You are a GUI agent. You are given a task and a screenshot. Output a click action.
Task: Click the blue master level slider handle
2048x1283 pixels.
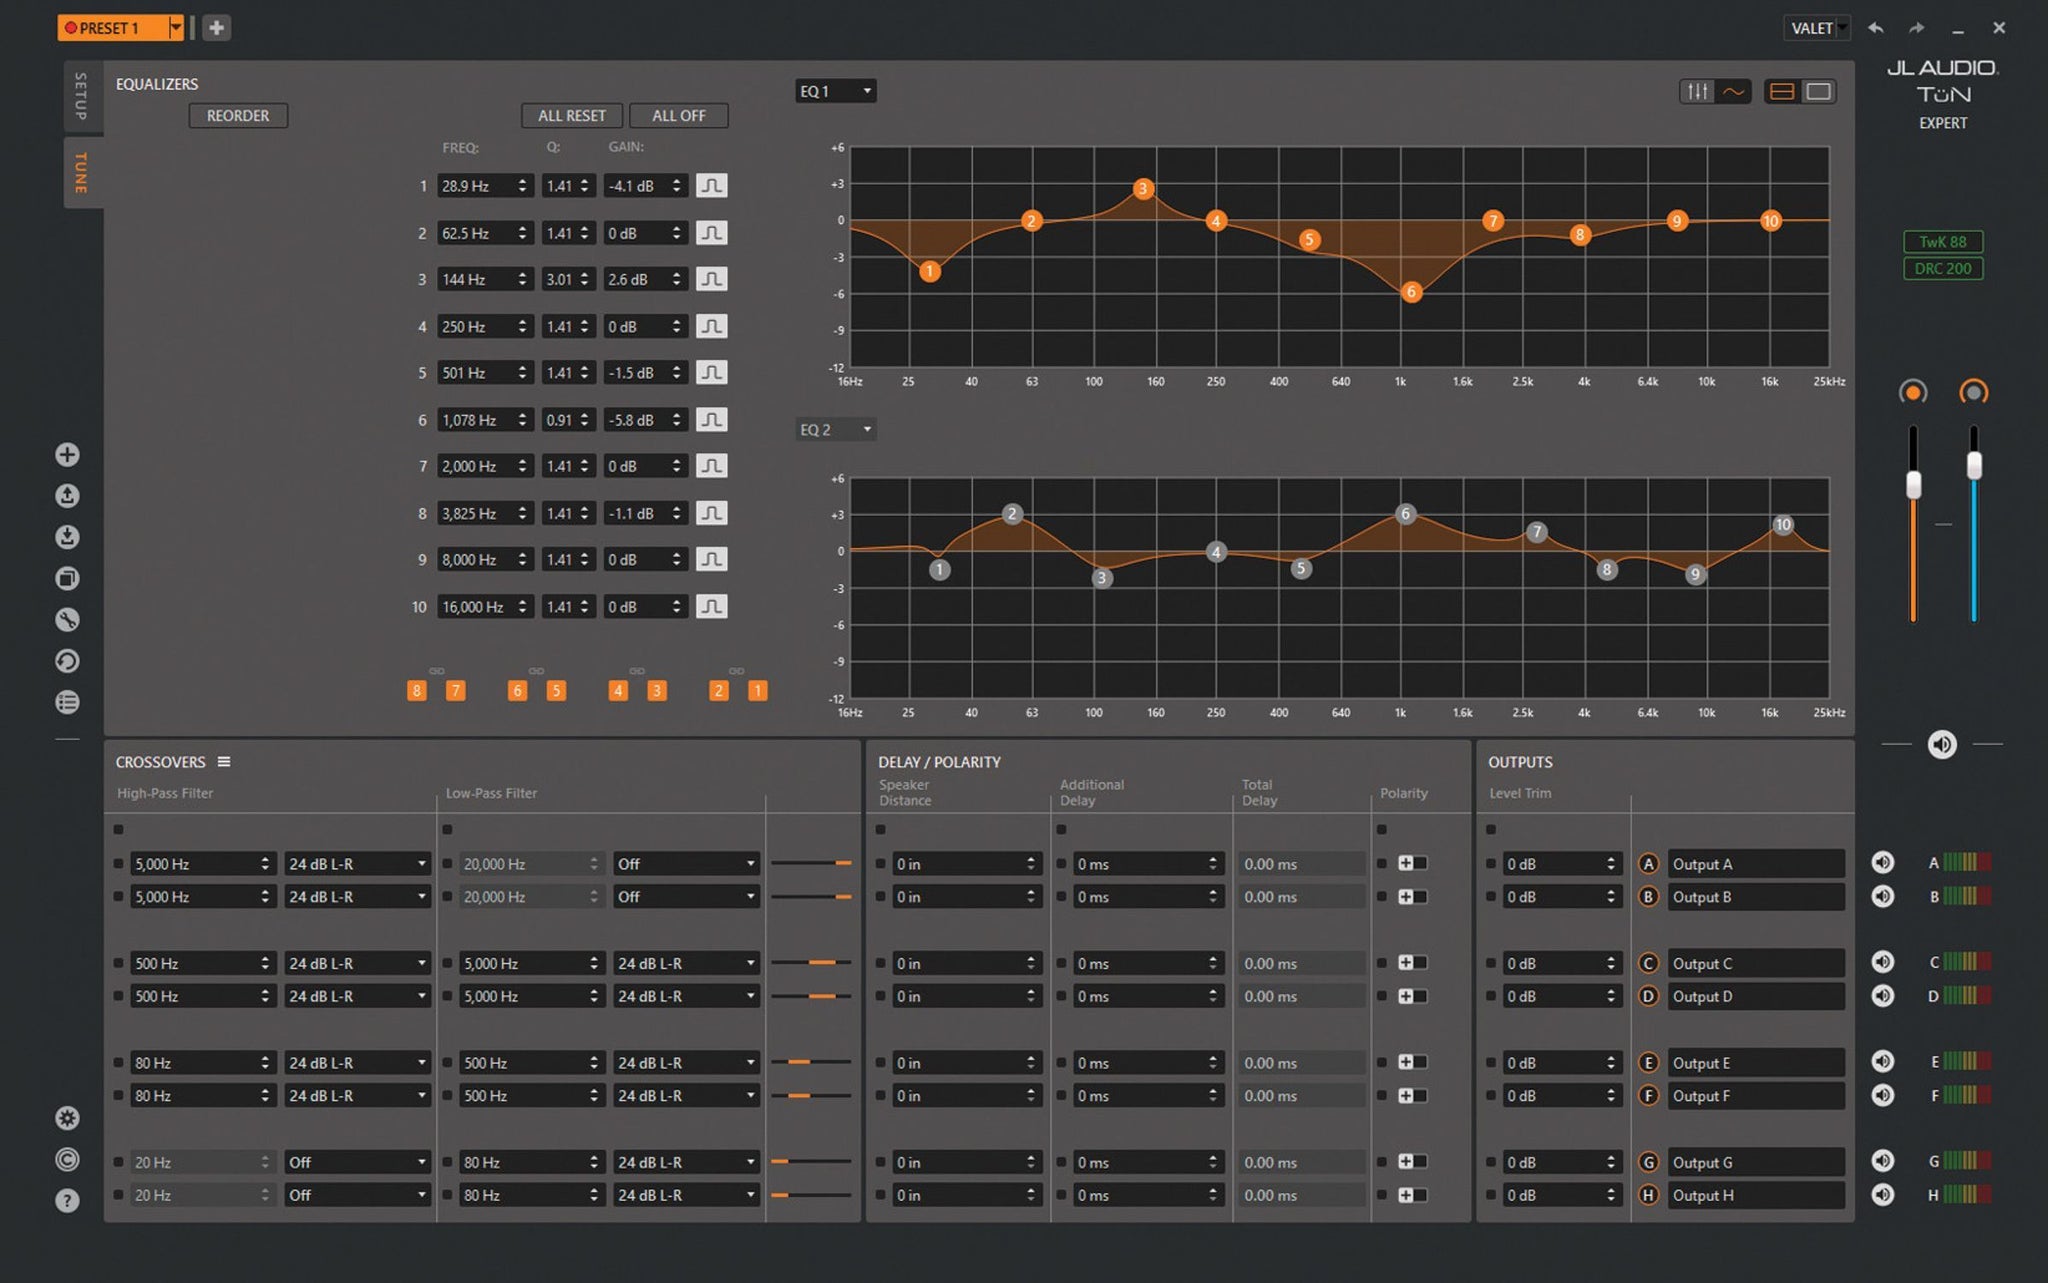1973,466
